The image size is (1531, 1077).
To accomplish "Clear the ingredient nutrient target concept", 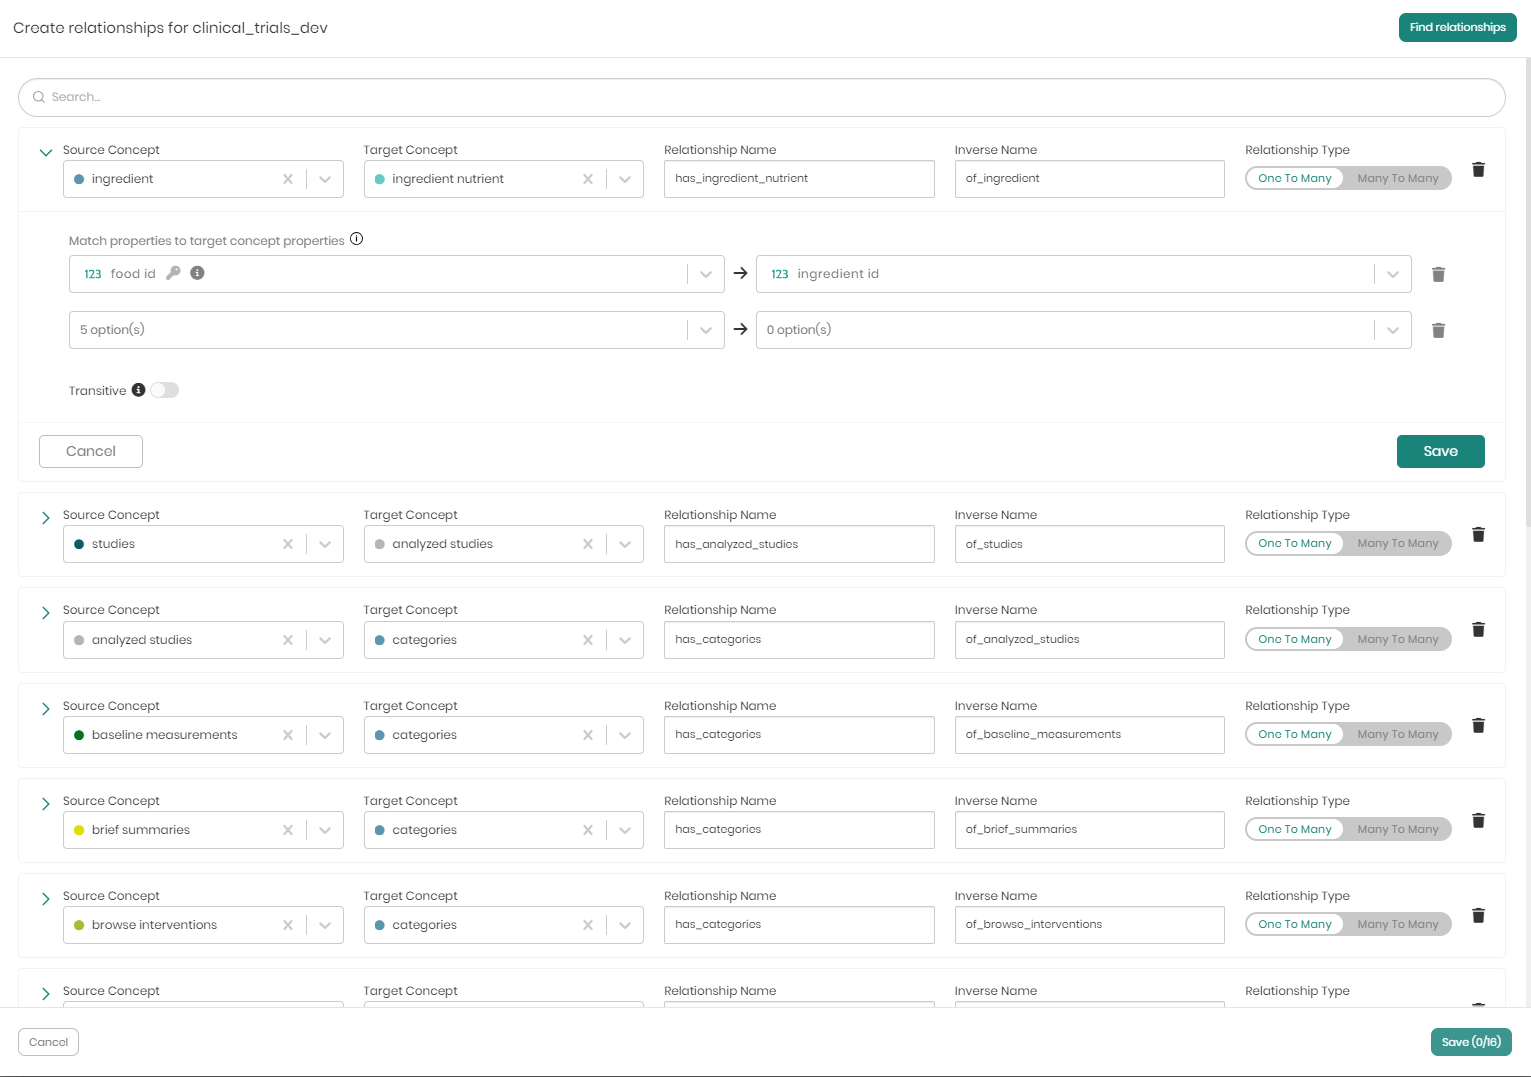I will click(x=588, y=179).
